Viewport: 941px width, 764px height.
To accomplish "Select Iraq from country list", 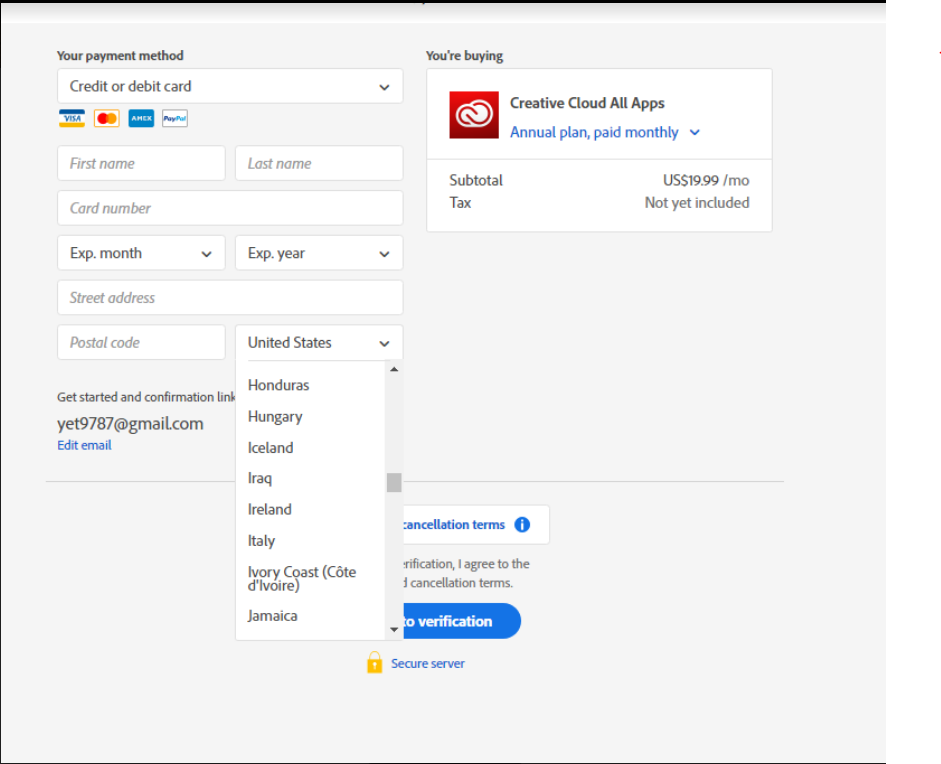I will 260,478.
